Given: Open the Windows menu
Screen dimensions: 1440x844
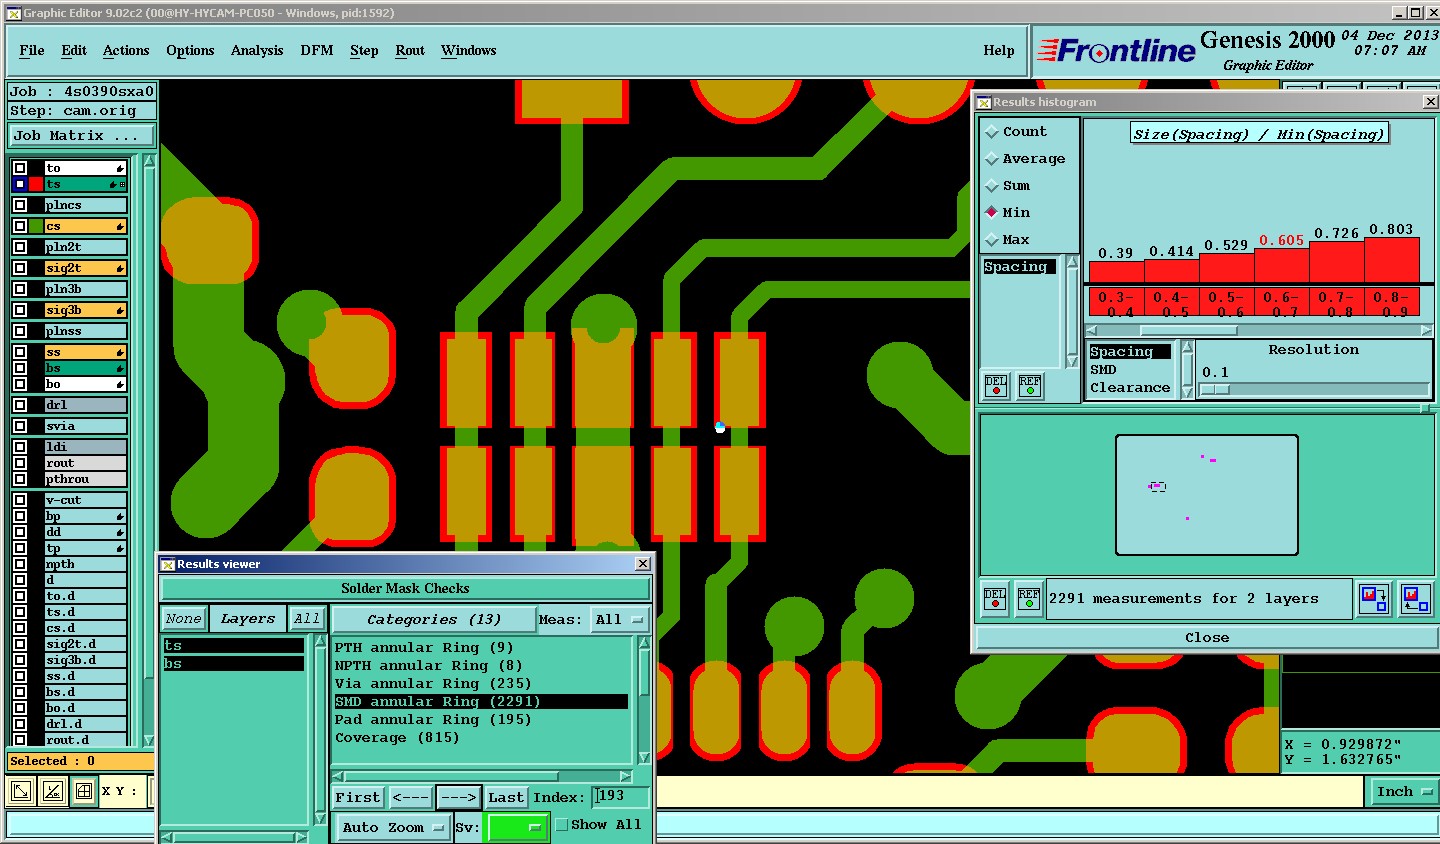Looking at the screenshot, I should pos(469,51).
